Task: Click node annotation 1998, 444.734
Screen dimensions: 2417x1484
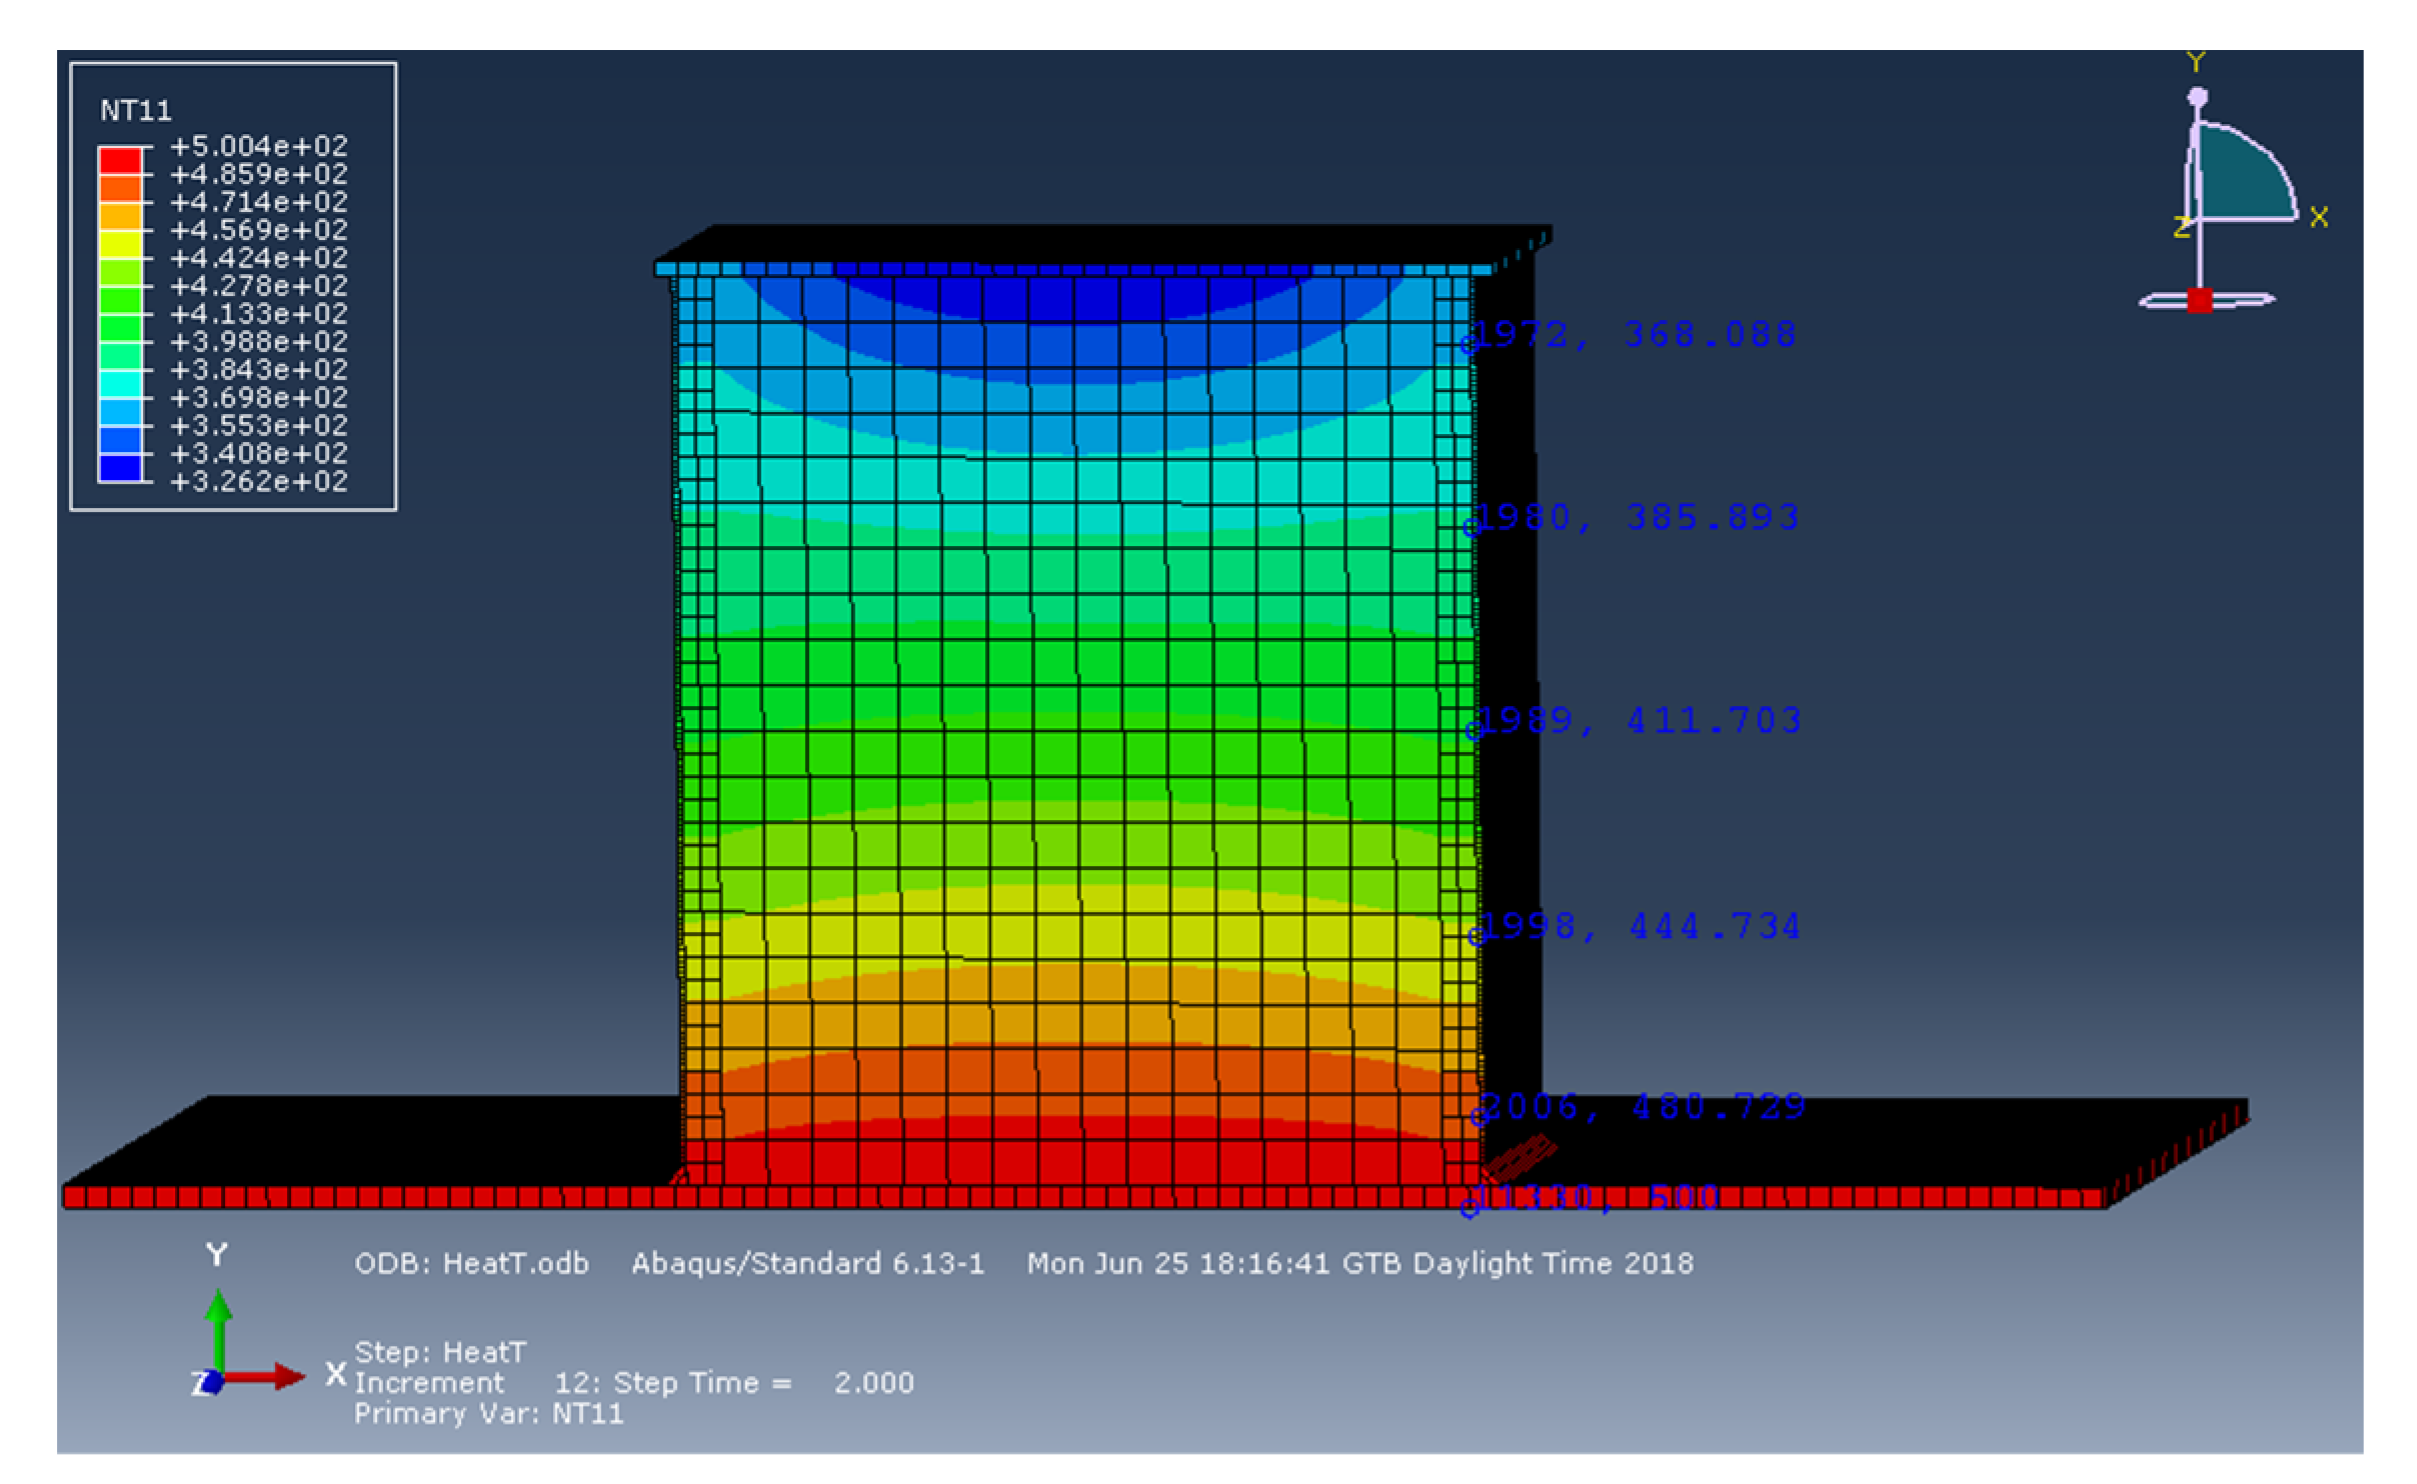Action: pyautogui.click(x=1640, y=926)
